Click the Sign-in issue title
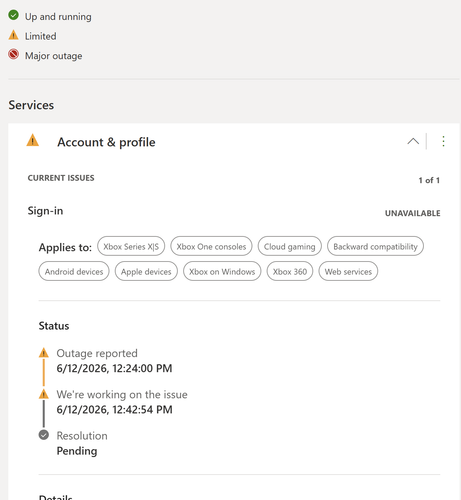 (x=45, y=211)
